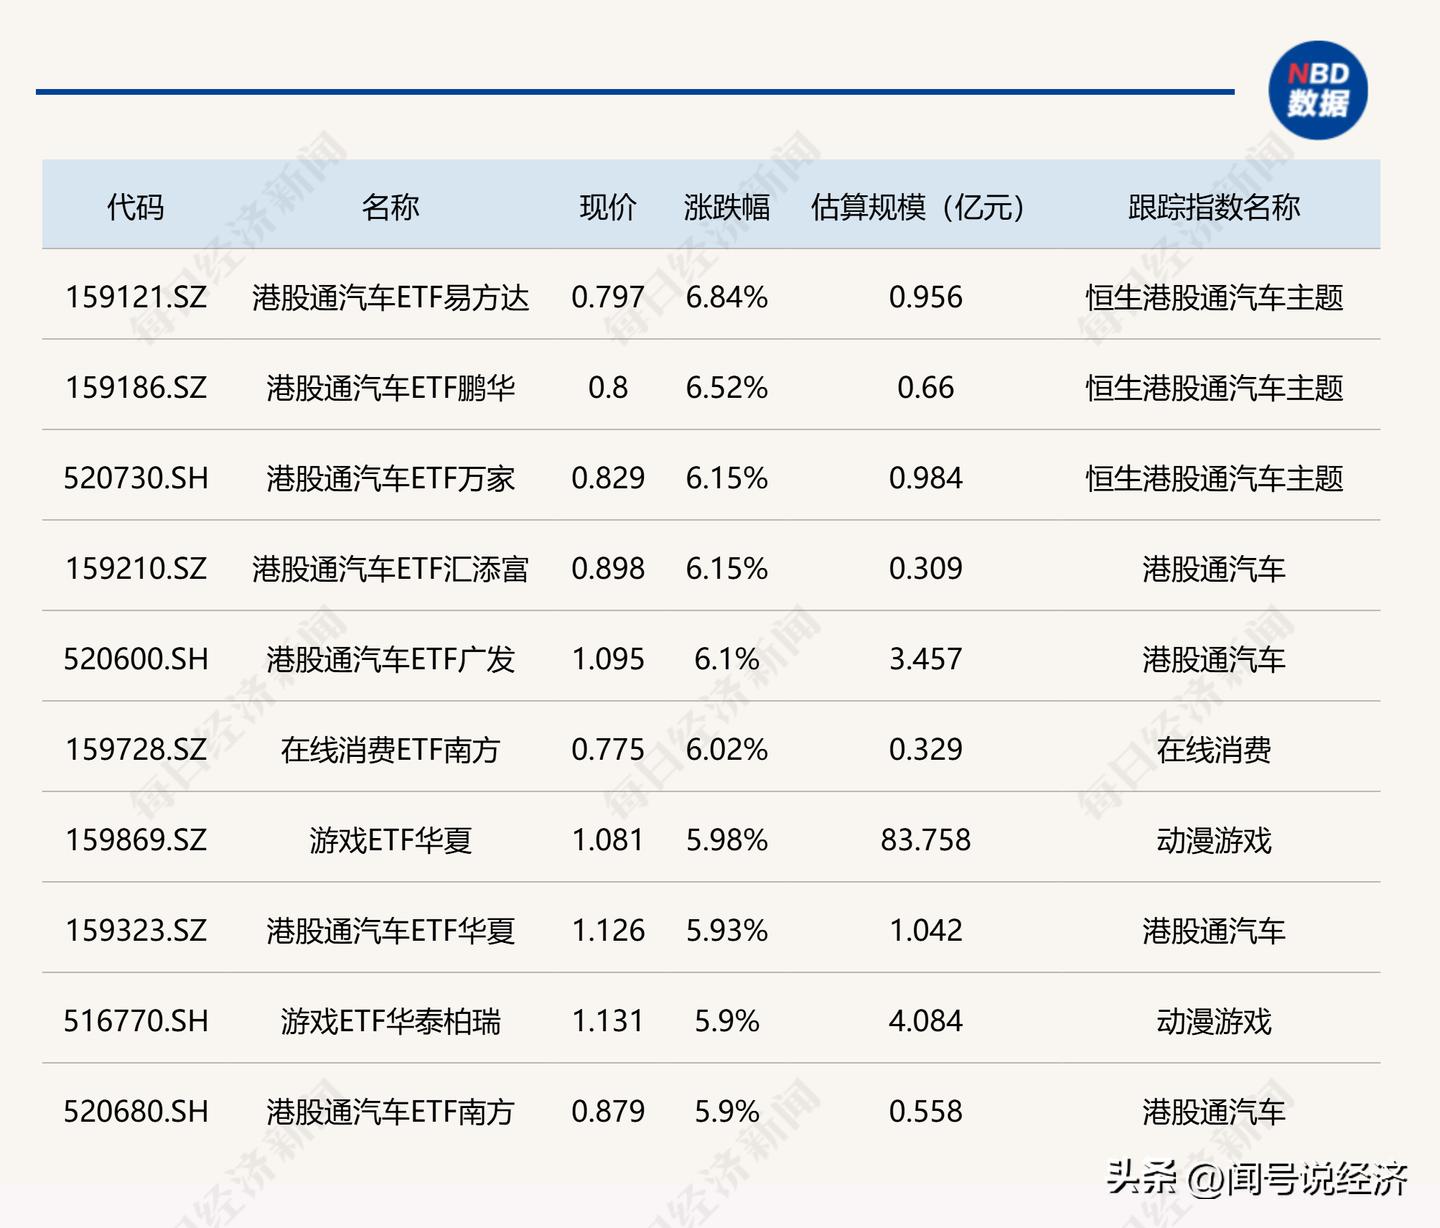Click price value 0.8
The image size is (1440, 1228).
tap(608, 387)
